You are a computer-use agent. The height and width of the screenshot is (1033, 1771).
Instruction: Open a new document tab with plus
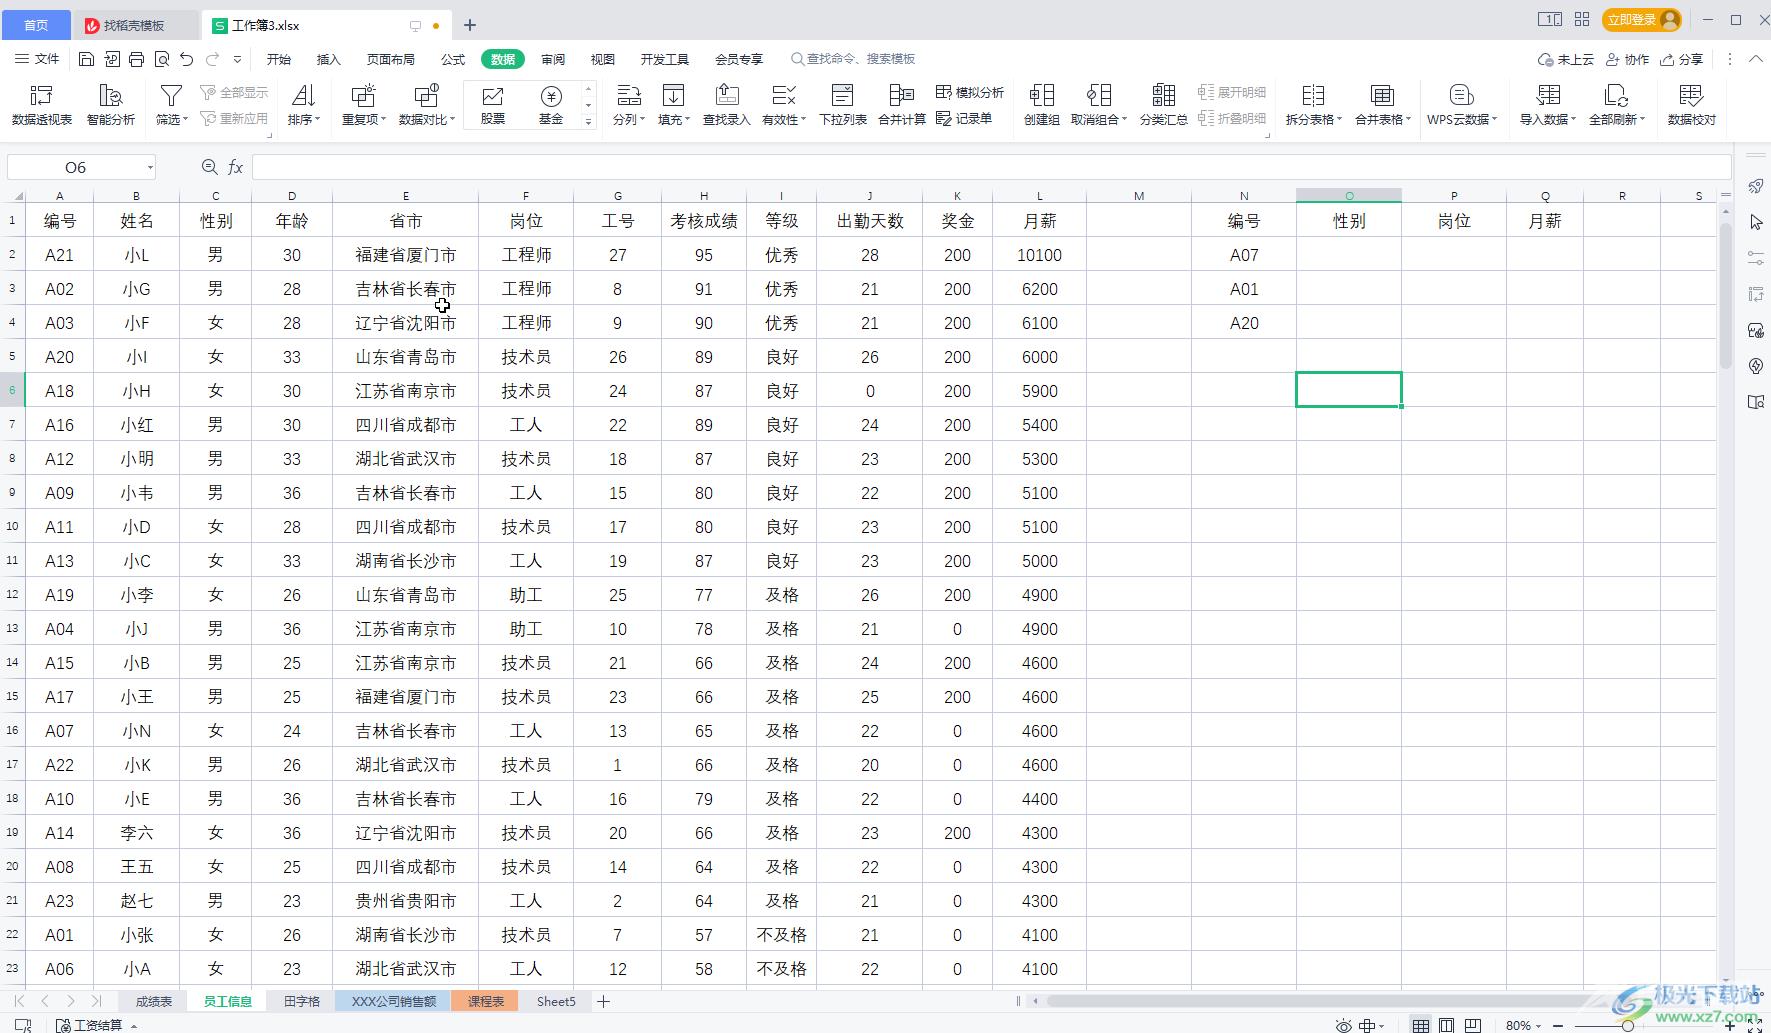(470, 25)
